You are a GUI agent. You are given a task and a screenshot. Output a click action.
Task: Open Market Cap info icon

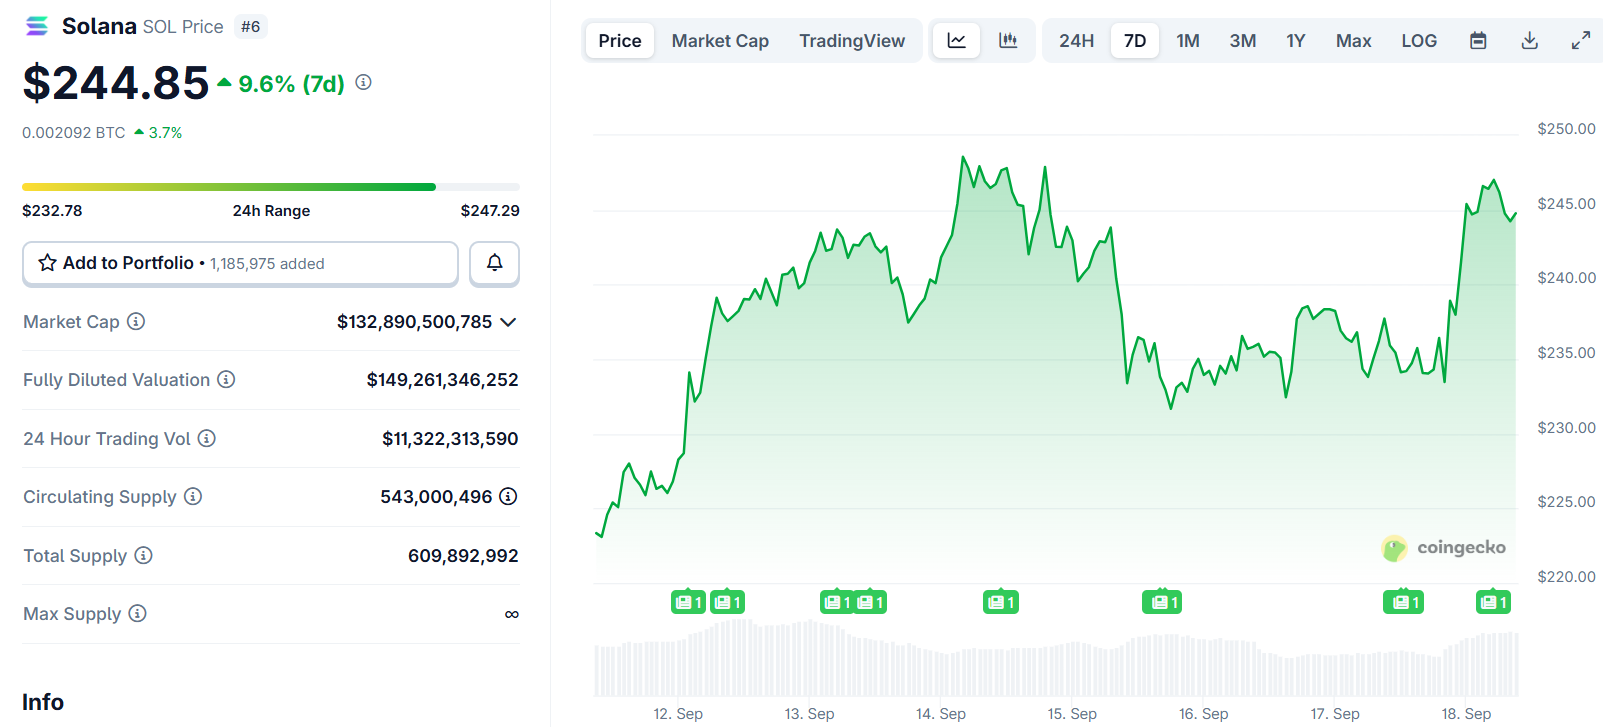[136, 321]
